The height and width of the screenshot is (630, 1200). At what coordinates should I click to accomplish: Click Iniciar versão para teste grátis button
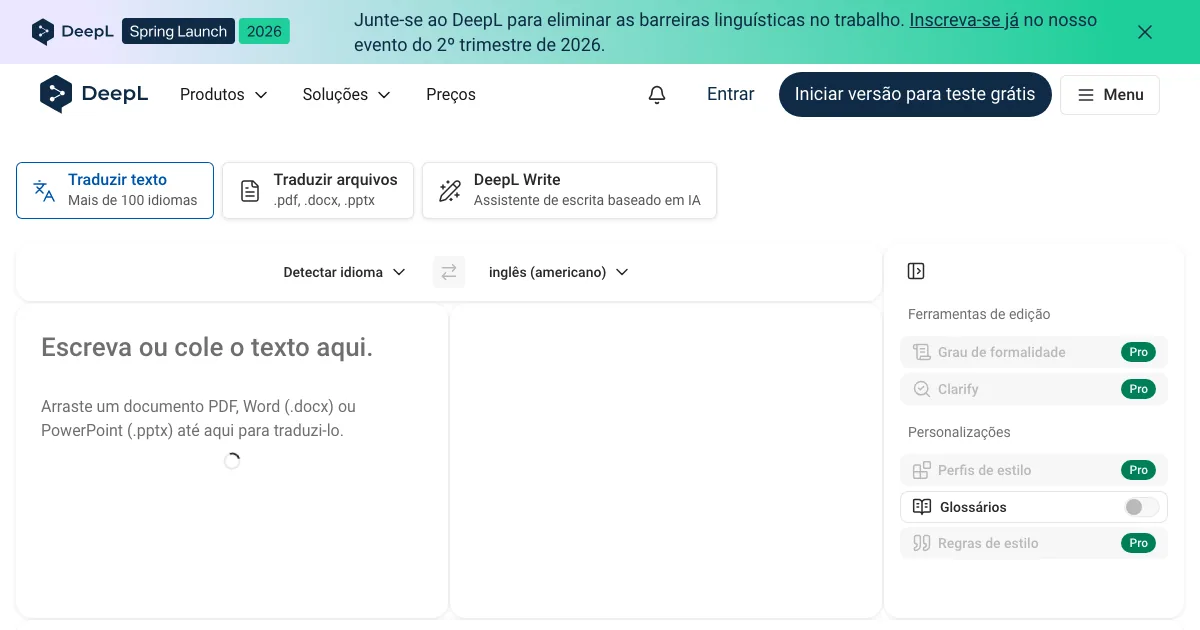tap(914, 94)
